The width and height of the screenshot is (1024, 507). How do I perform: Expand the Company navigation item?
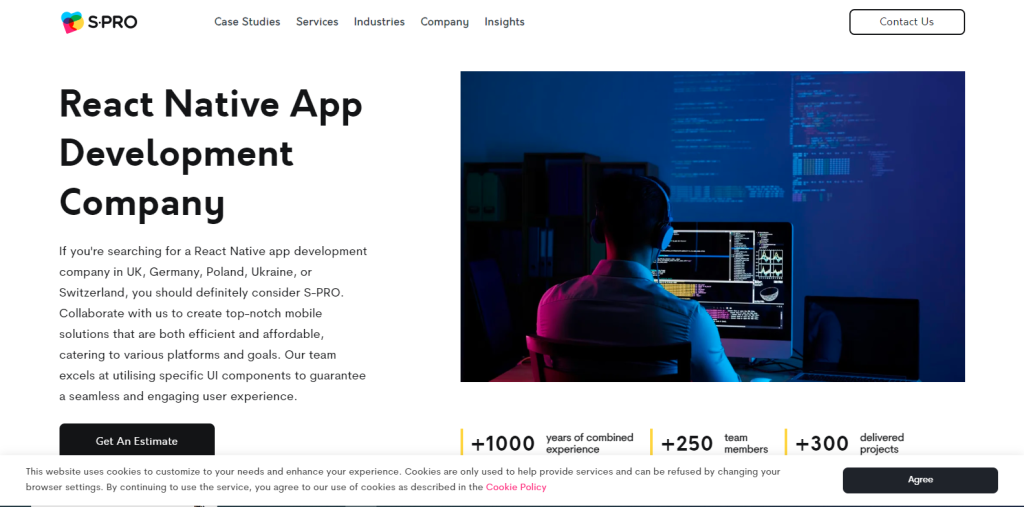point(444,22)
